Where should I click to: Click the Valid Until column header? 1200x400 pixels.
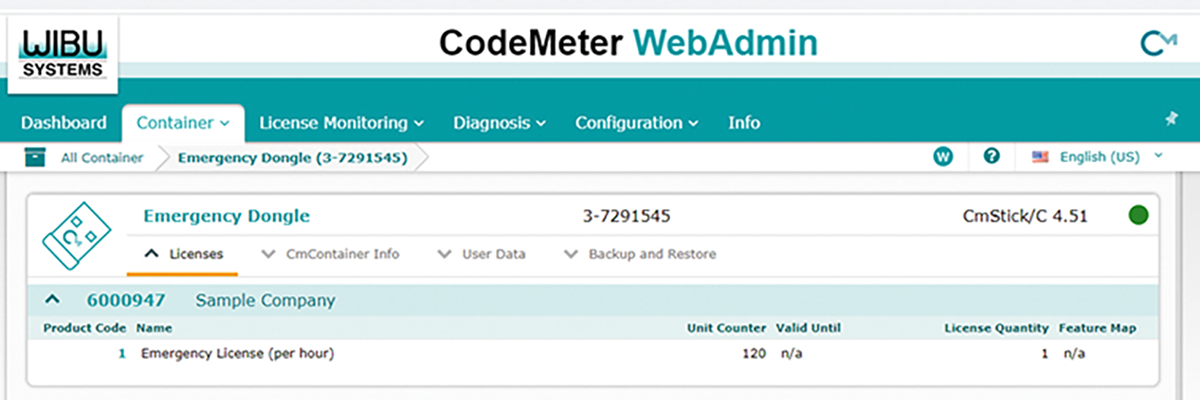click(808, 327)
